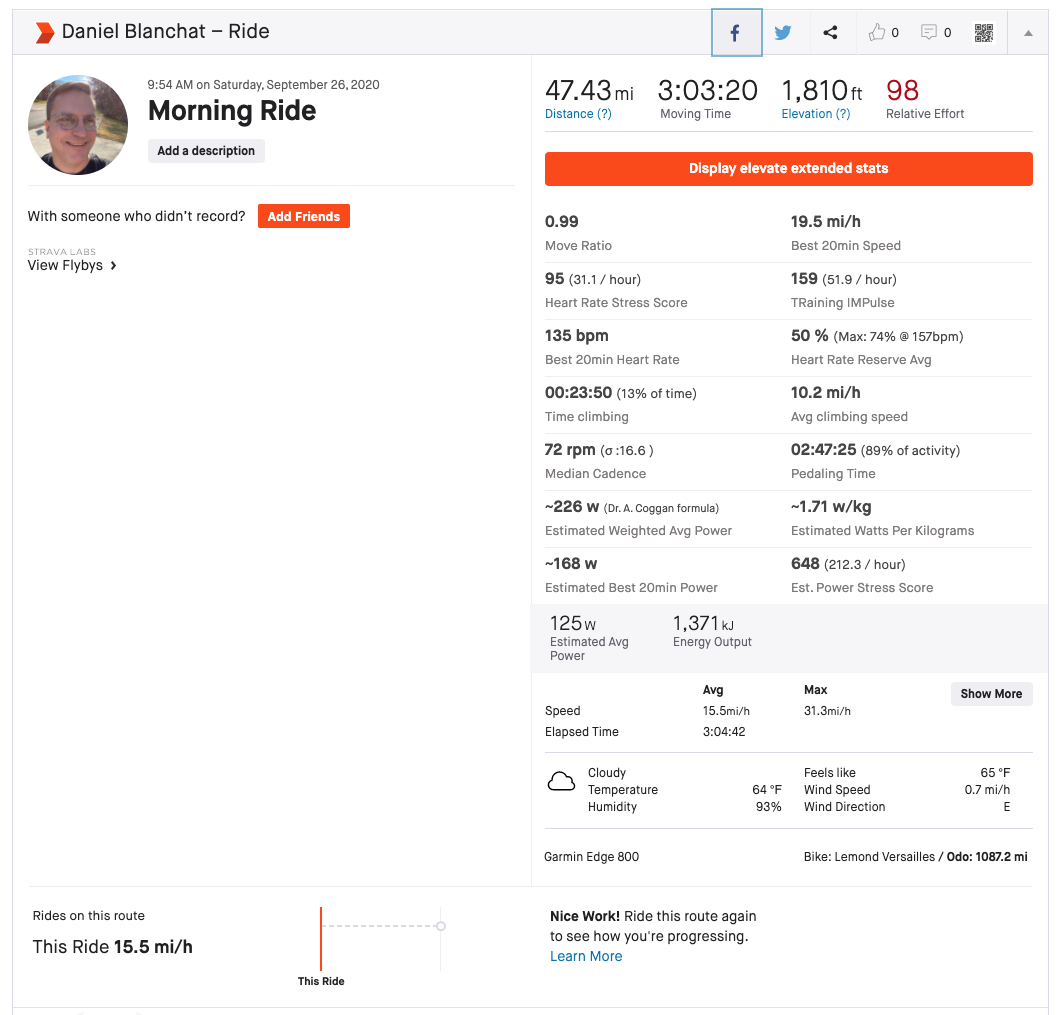Click the Strava chevron logo in header
Screen dimensions: 1061x1015
click(45, 32)
